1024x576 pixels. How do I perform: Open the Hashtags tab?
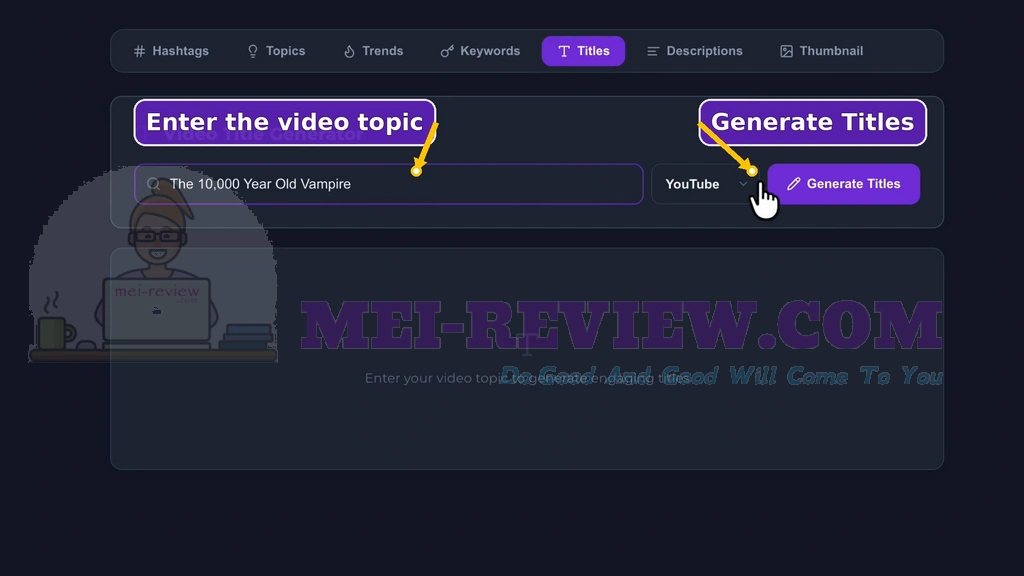[x=171, y=51]
